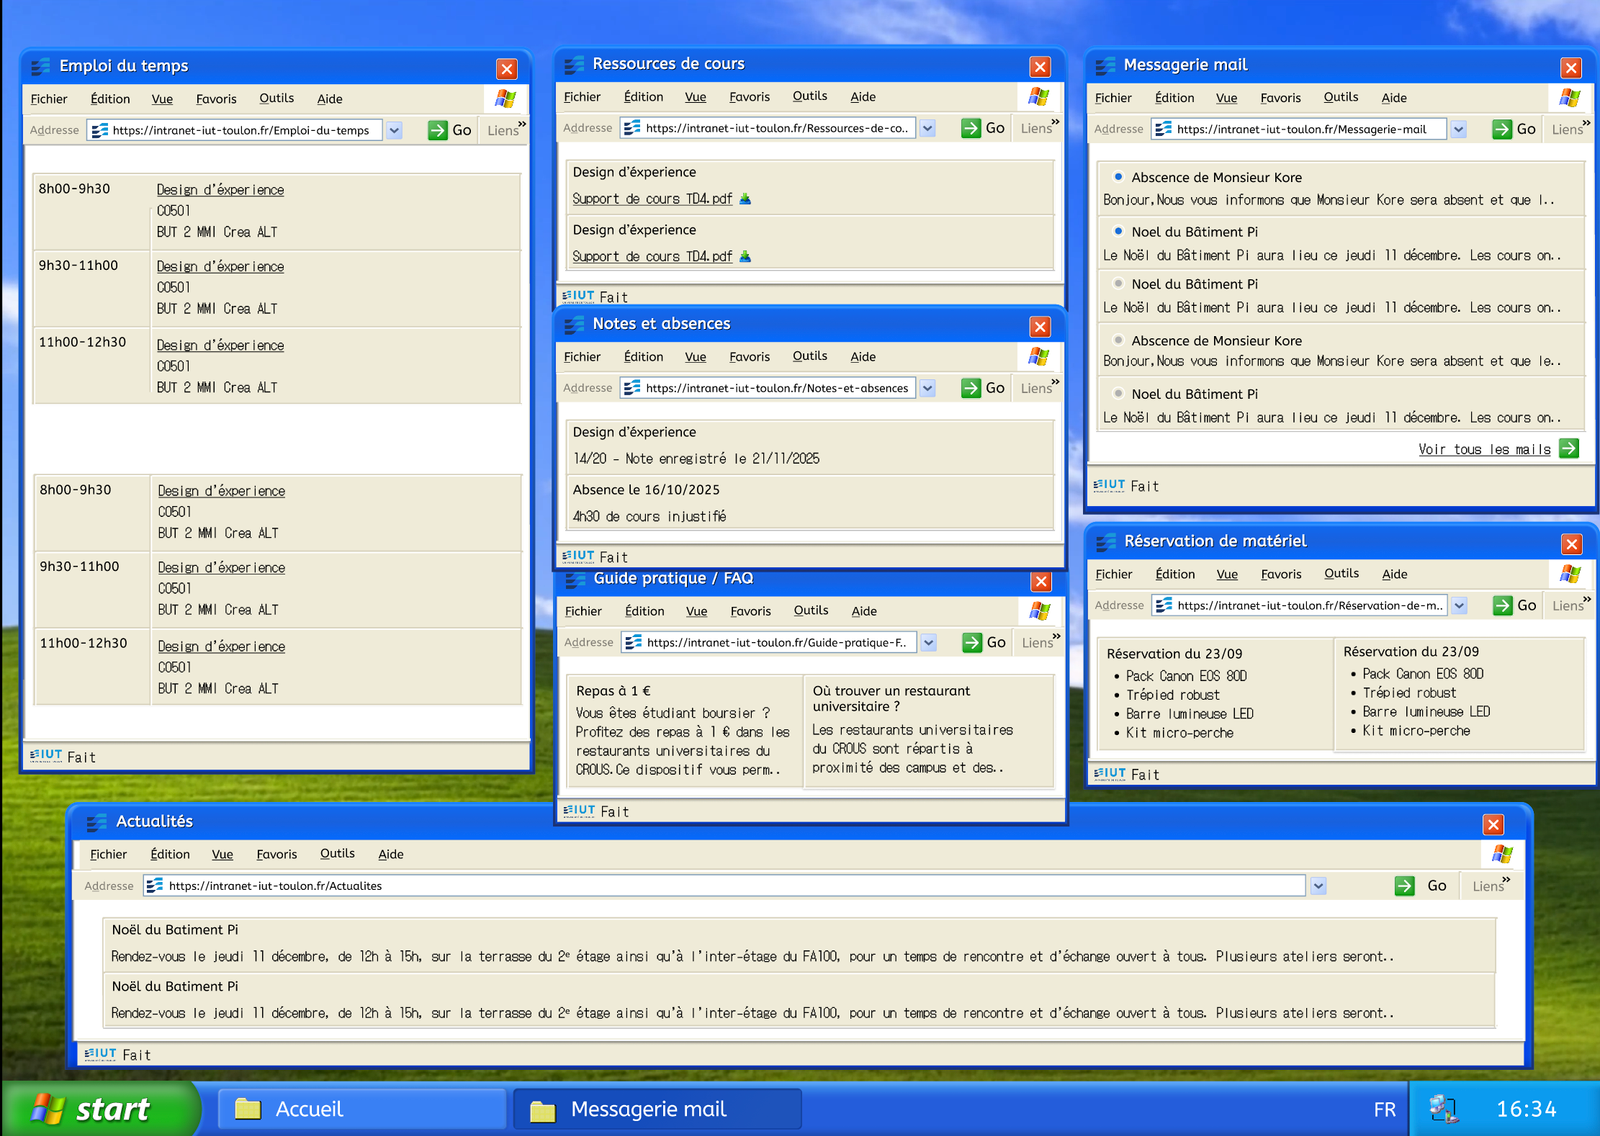Click green arrow next to Voir tous les mails

point(1569,449)
